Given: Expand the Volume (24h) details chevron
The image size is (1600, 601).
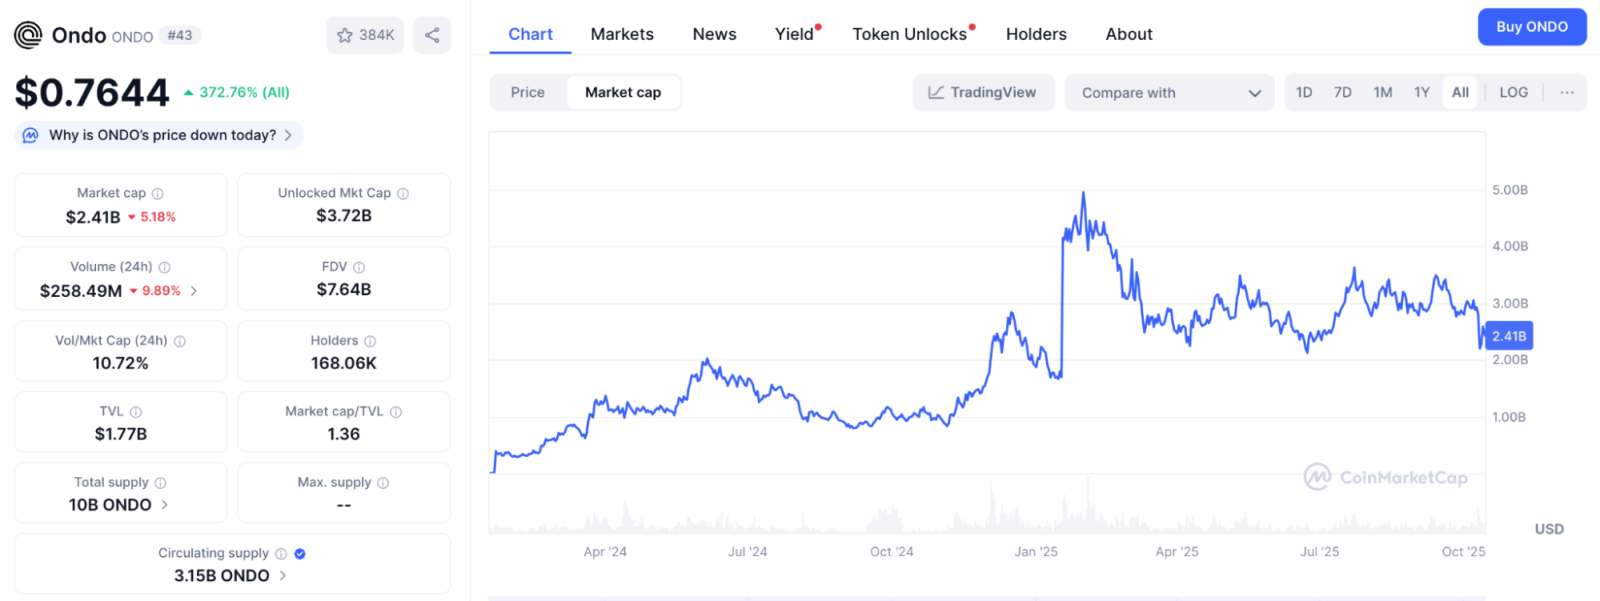Looking at the screenshot, I should (194, 291).
